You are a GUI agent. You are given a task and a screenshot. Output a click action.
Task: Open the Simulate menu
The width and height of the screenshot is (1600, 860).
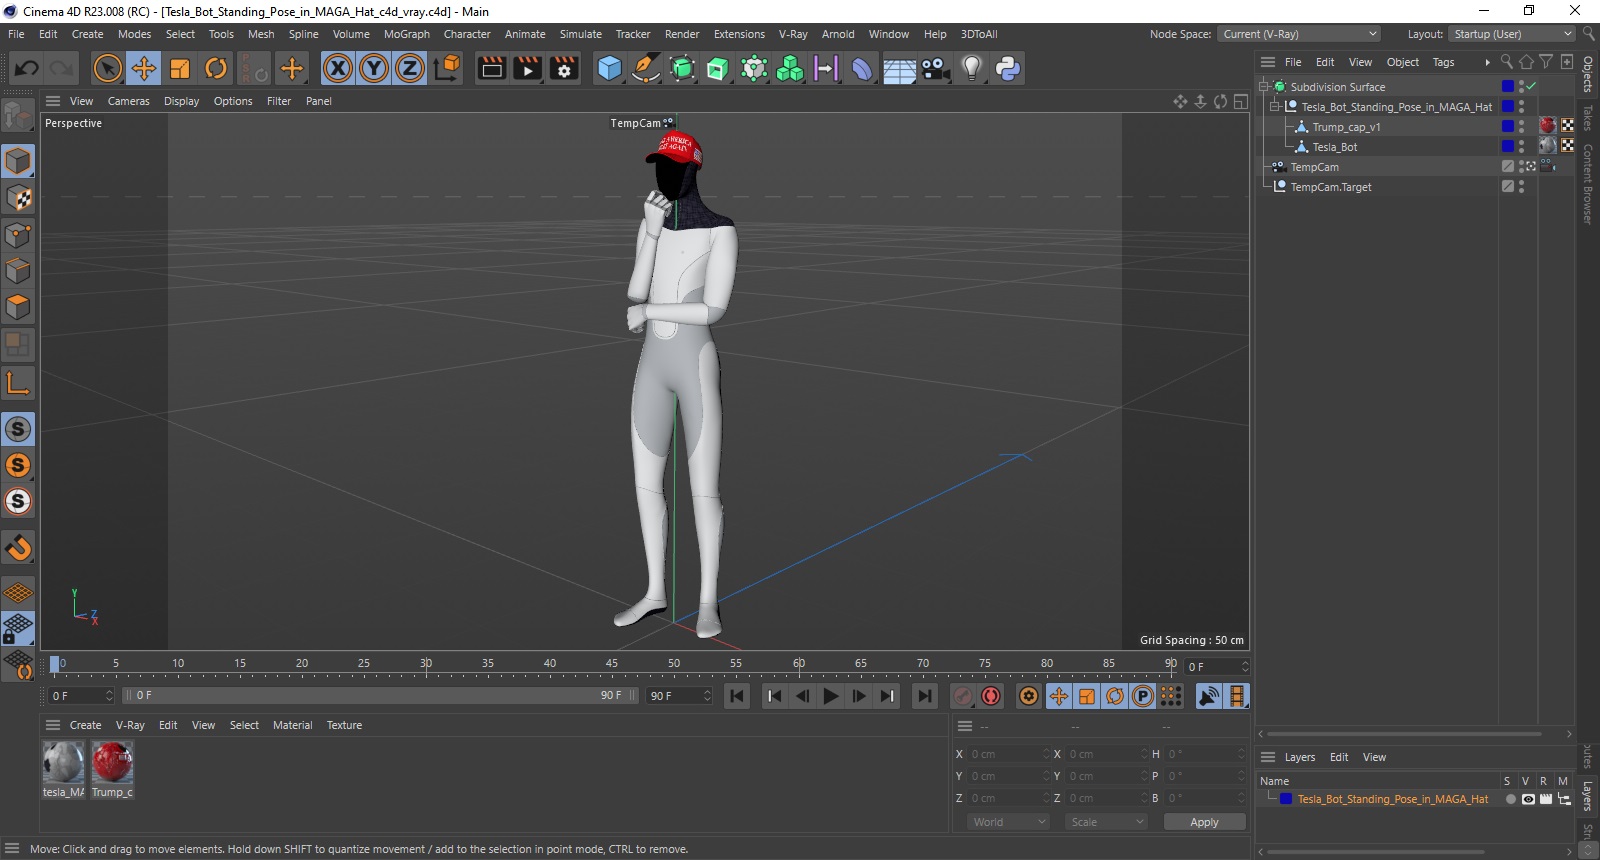580,34
